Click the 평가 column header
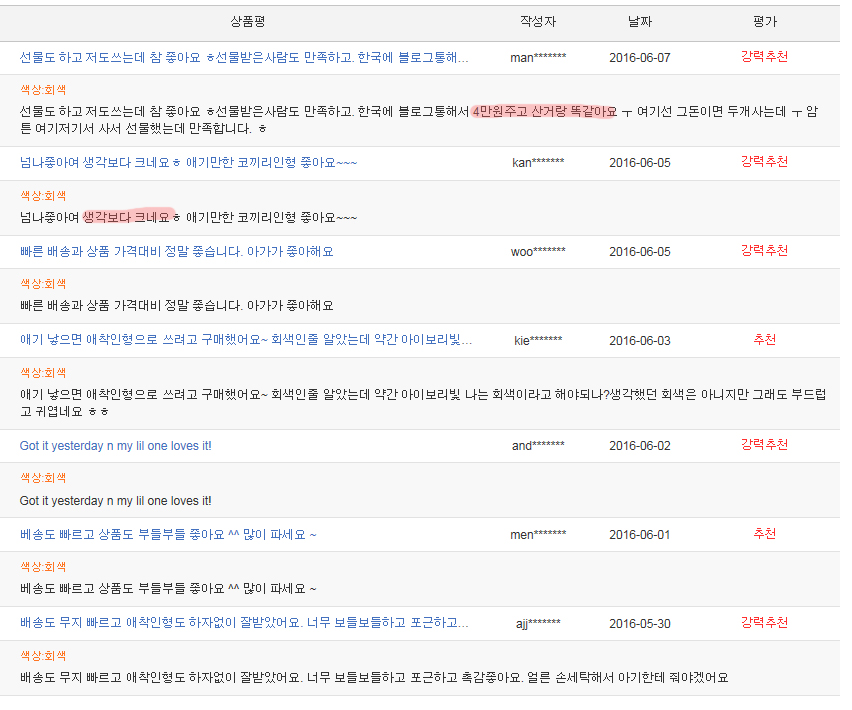Image resolution: width=852 pixels, height=710 pixels. pos(764,21)
